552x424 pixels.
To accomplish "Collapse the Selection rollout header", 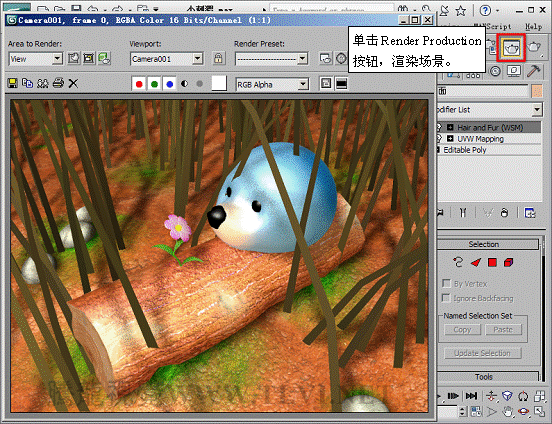I will (488, 244).
